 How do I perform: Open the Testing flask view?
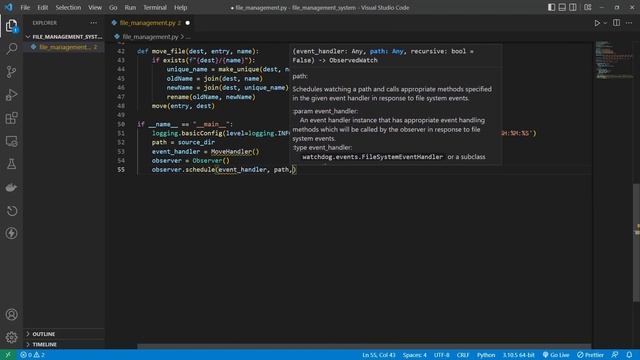tap(11, 164)
